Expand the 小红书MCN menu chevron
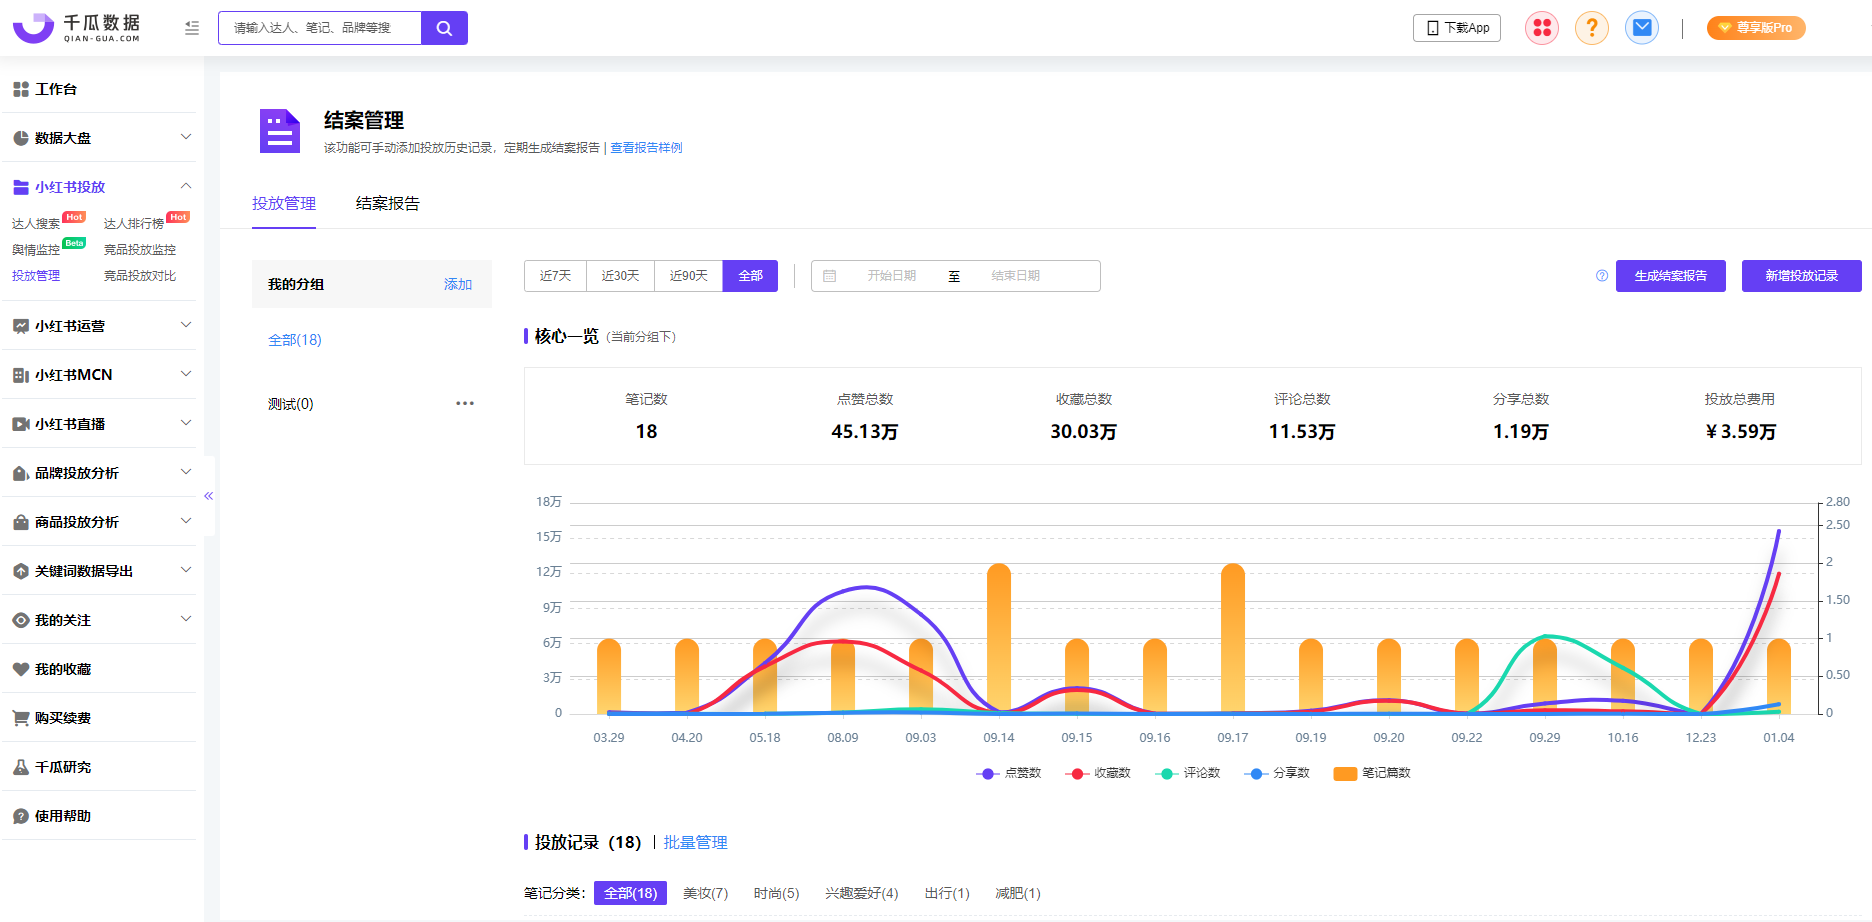The image size is (1872, 922). (x=186, y=374)
